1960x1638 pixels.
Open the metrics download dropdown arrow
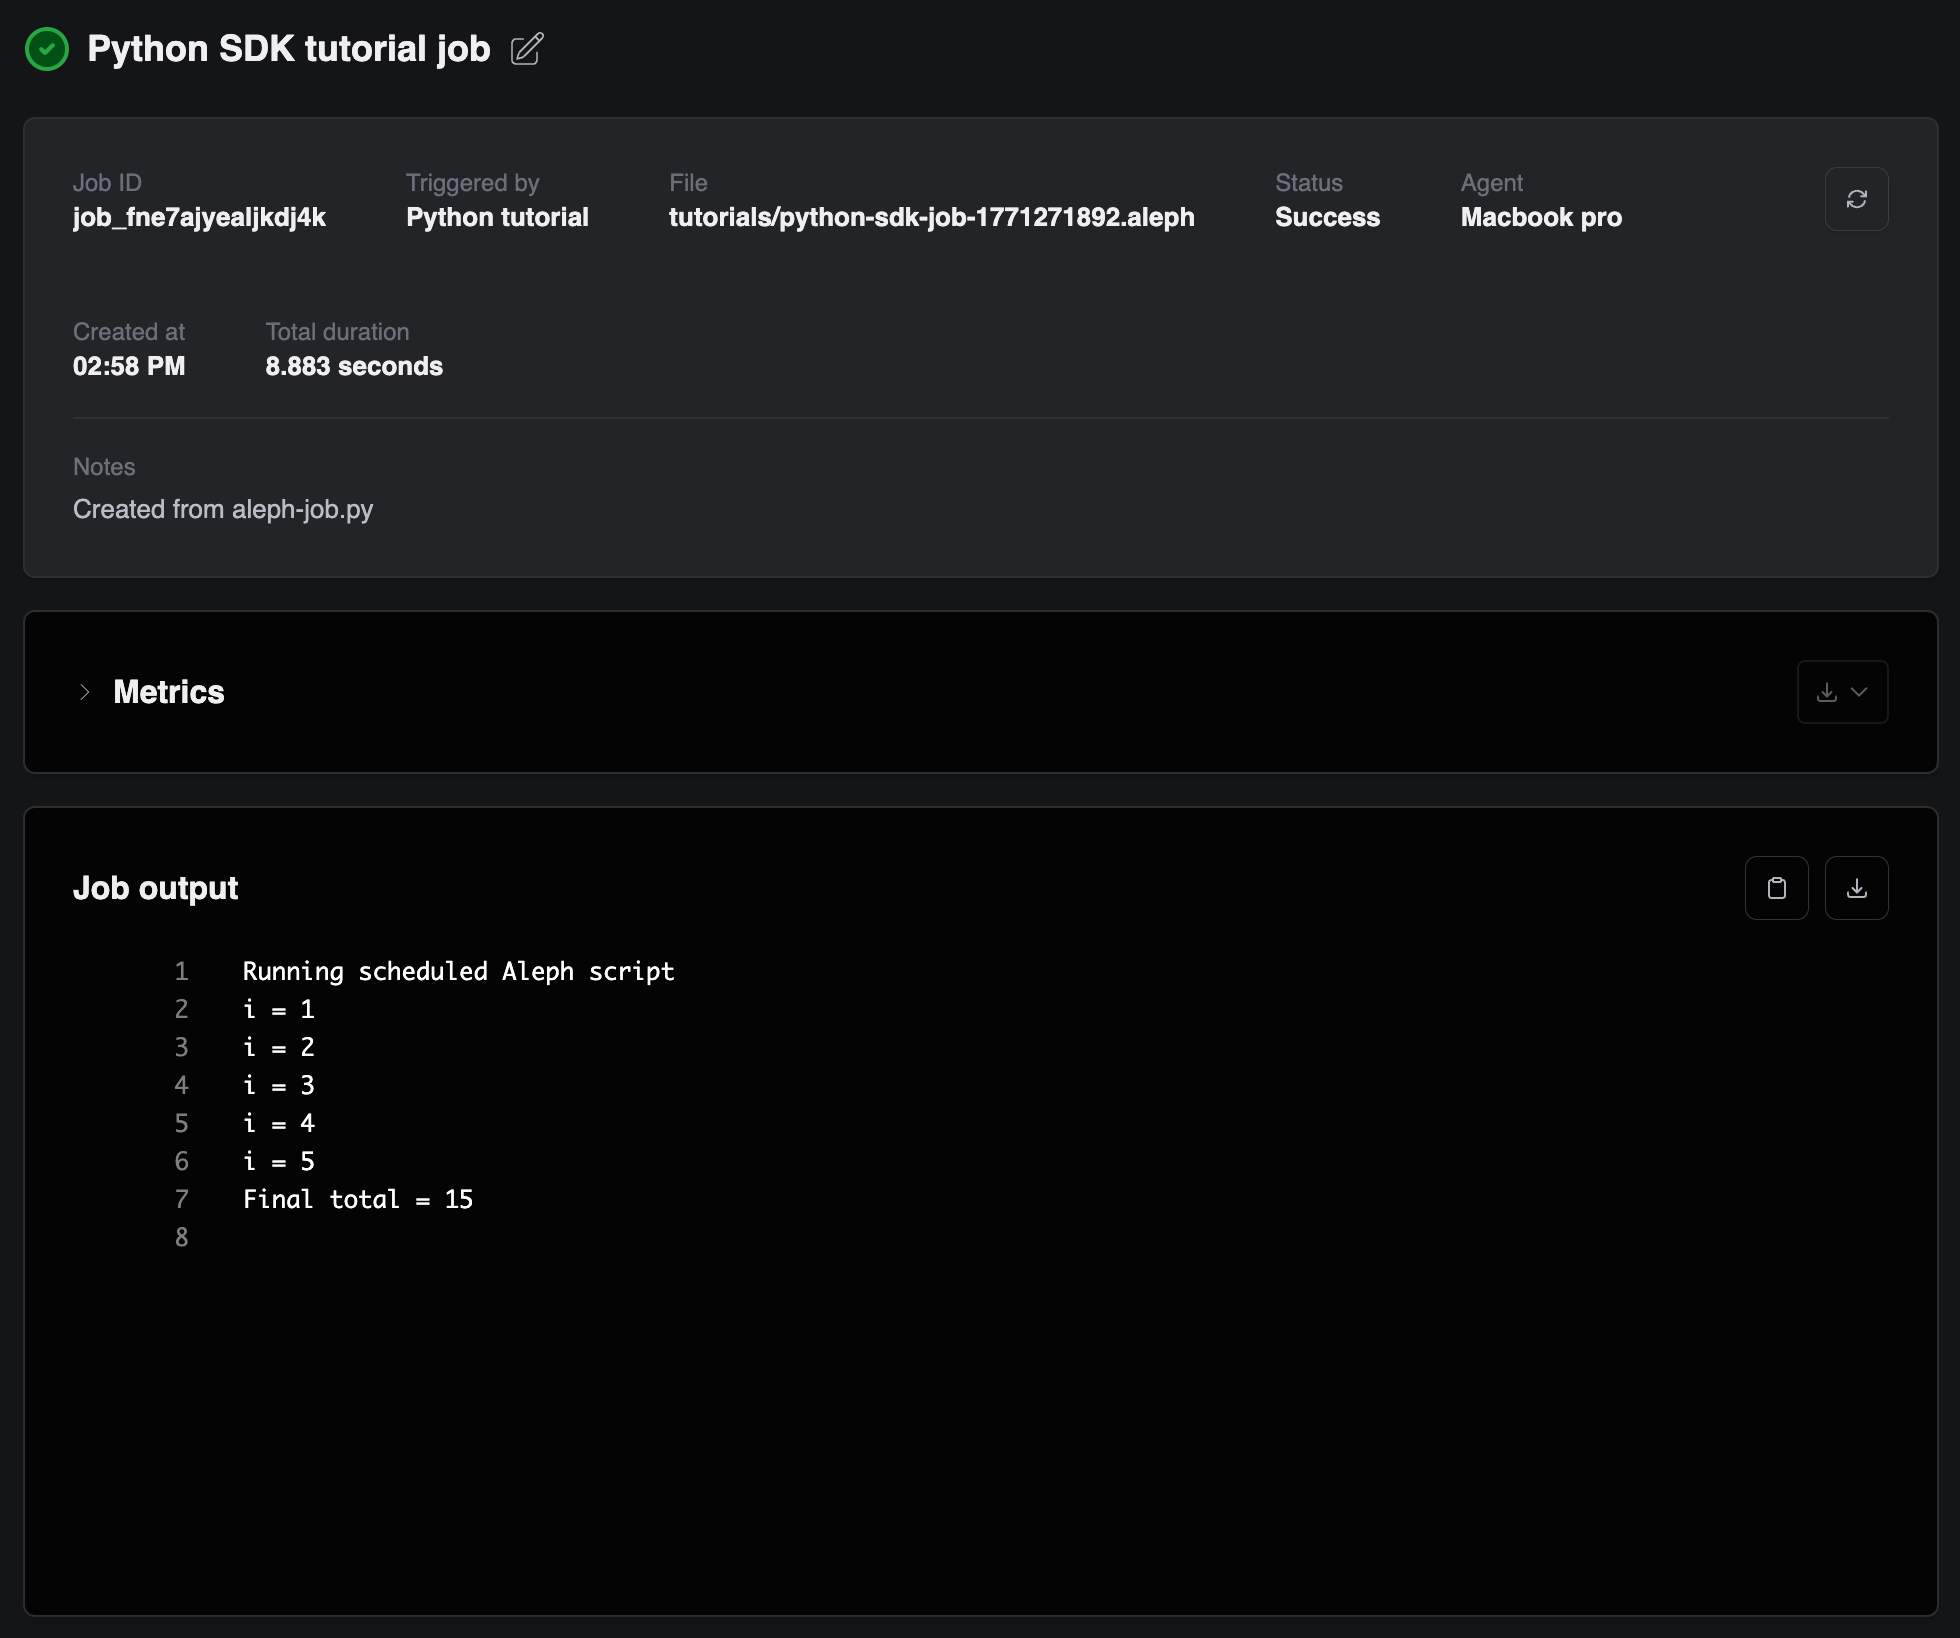coord(1859,692)
